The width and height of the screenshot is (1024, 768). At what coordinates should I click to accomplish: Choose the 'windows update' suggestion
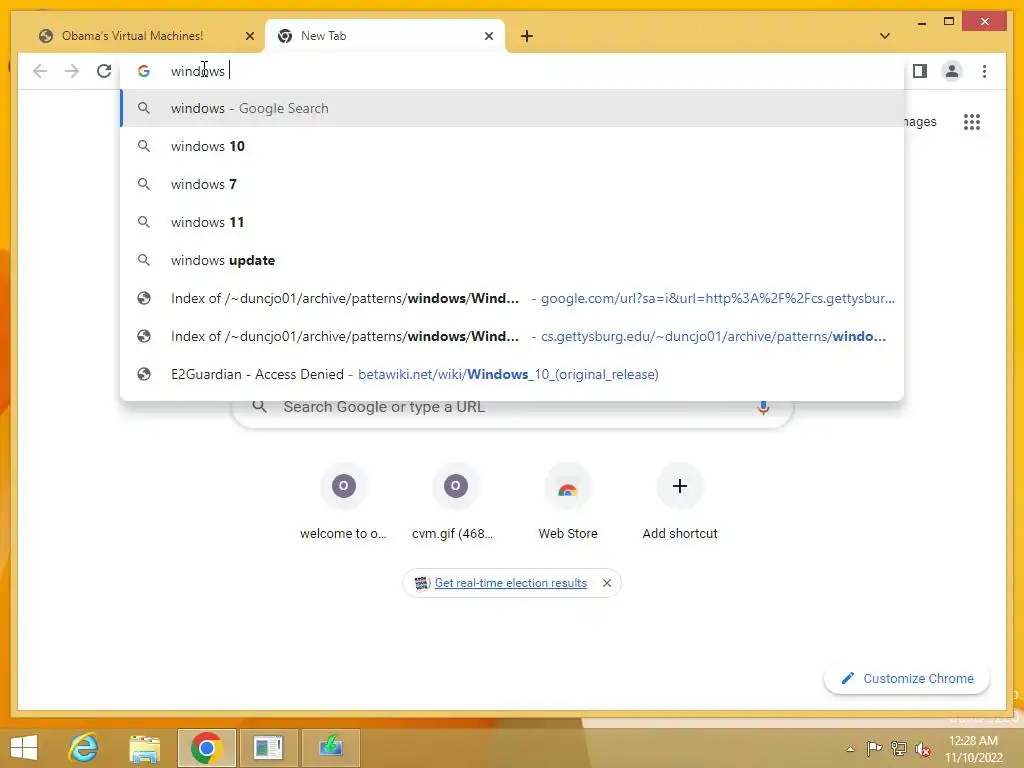[512, 260]
